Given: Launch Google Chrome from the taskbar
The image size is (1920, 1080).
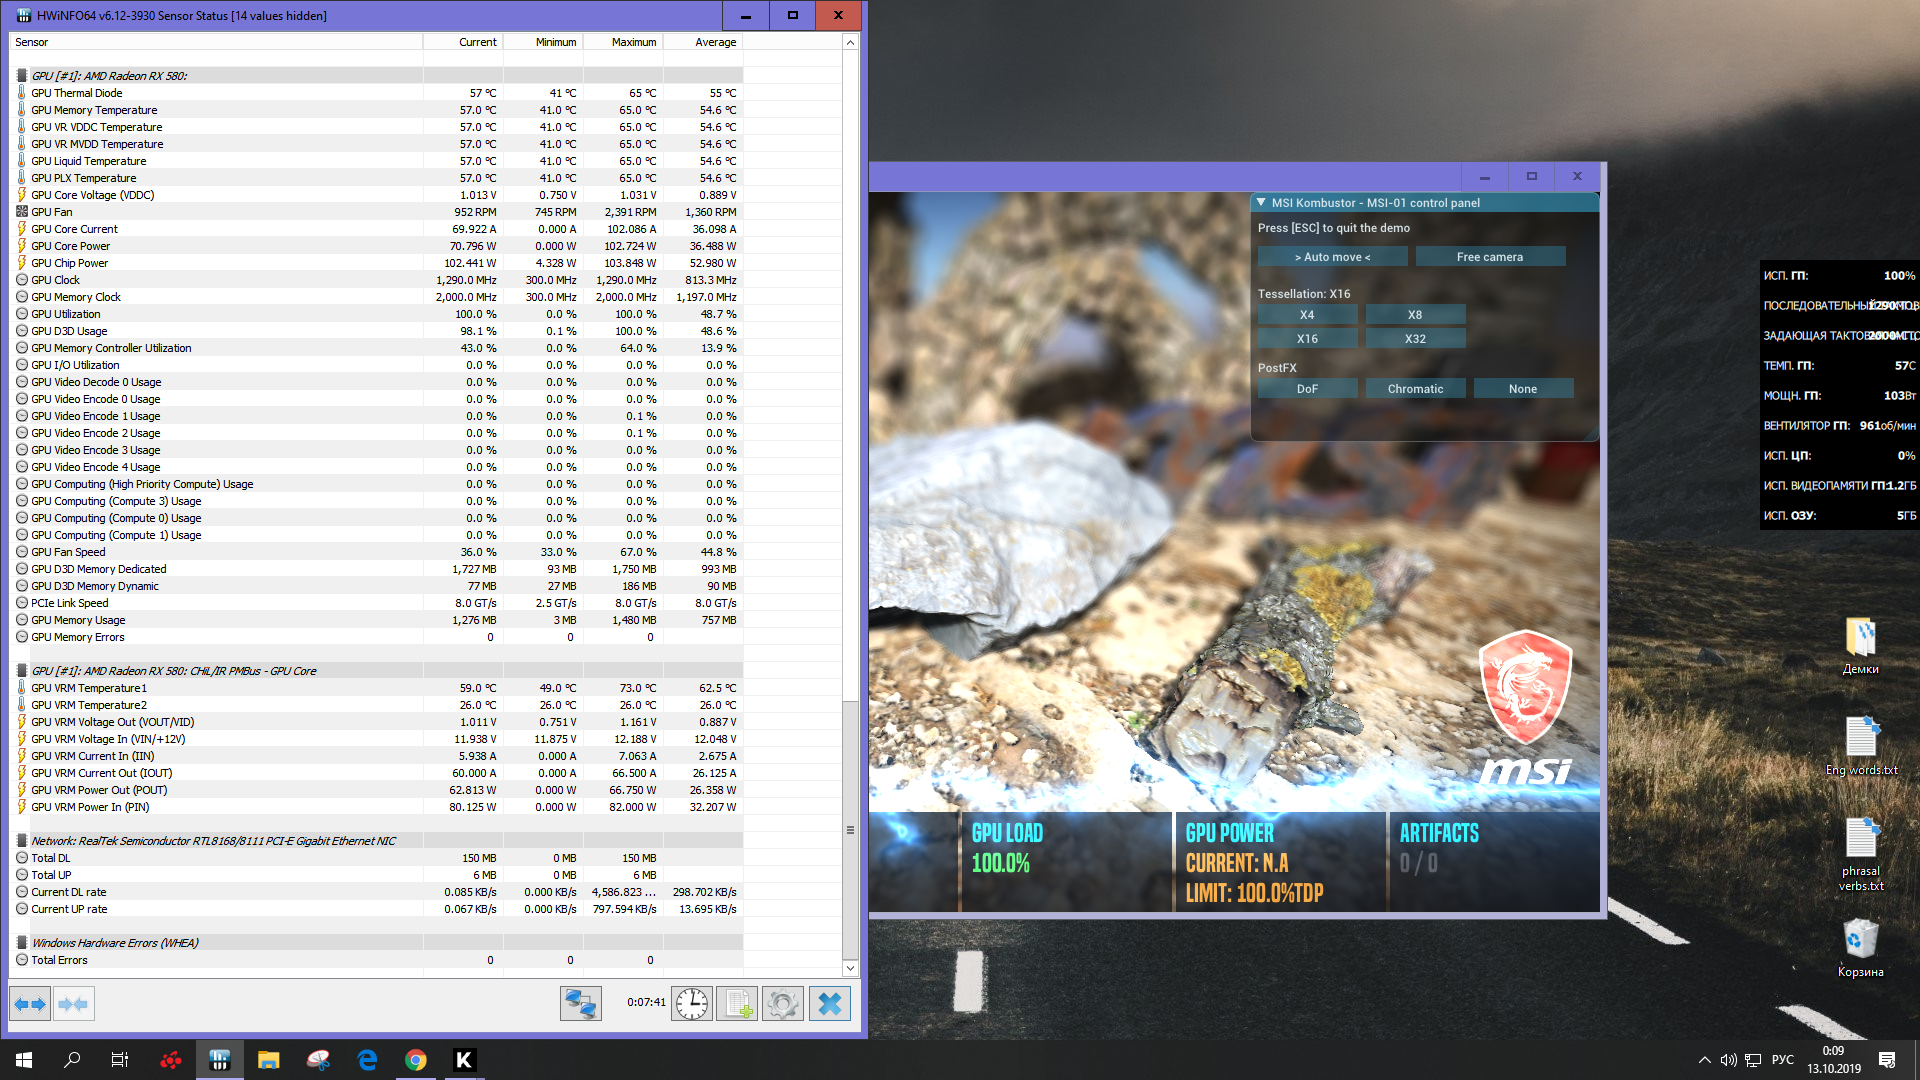Looking at the screenshot, I should click(x=416, y=1060).
